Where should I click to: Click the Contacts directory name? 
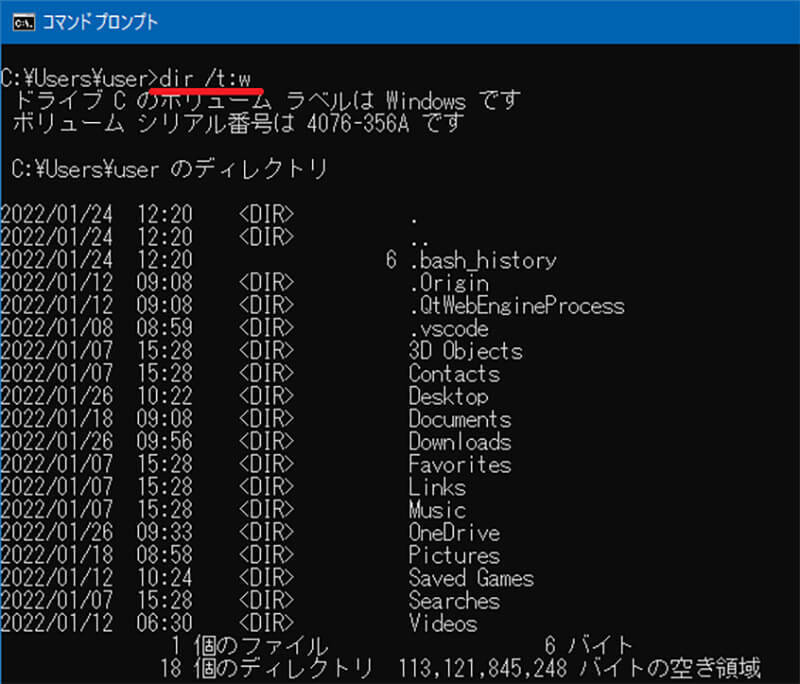point(454,374)
